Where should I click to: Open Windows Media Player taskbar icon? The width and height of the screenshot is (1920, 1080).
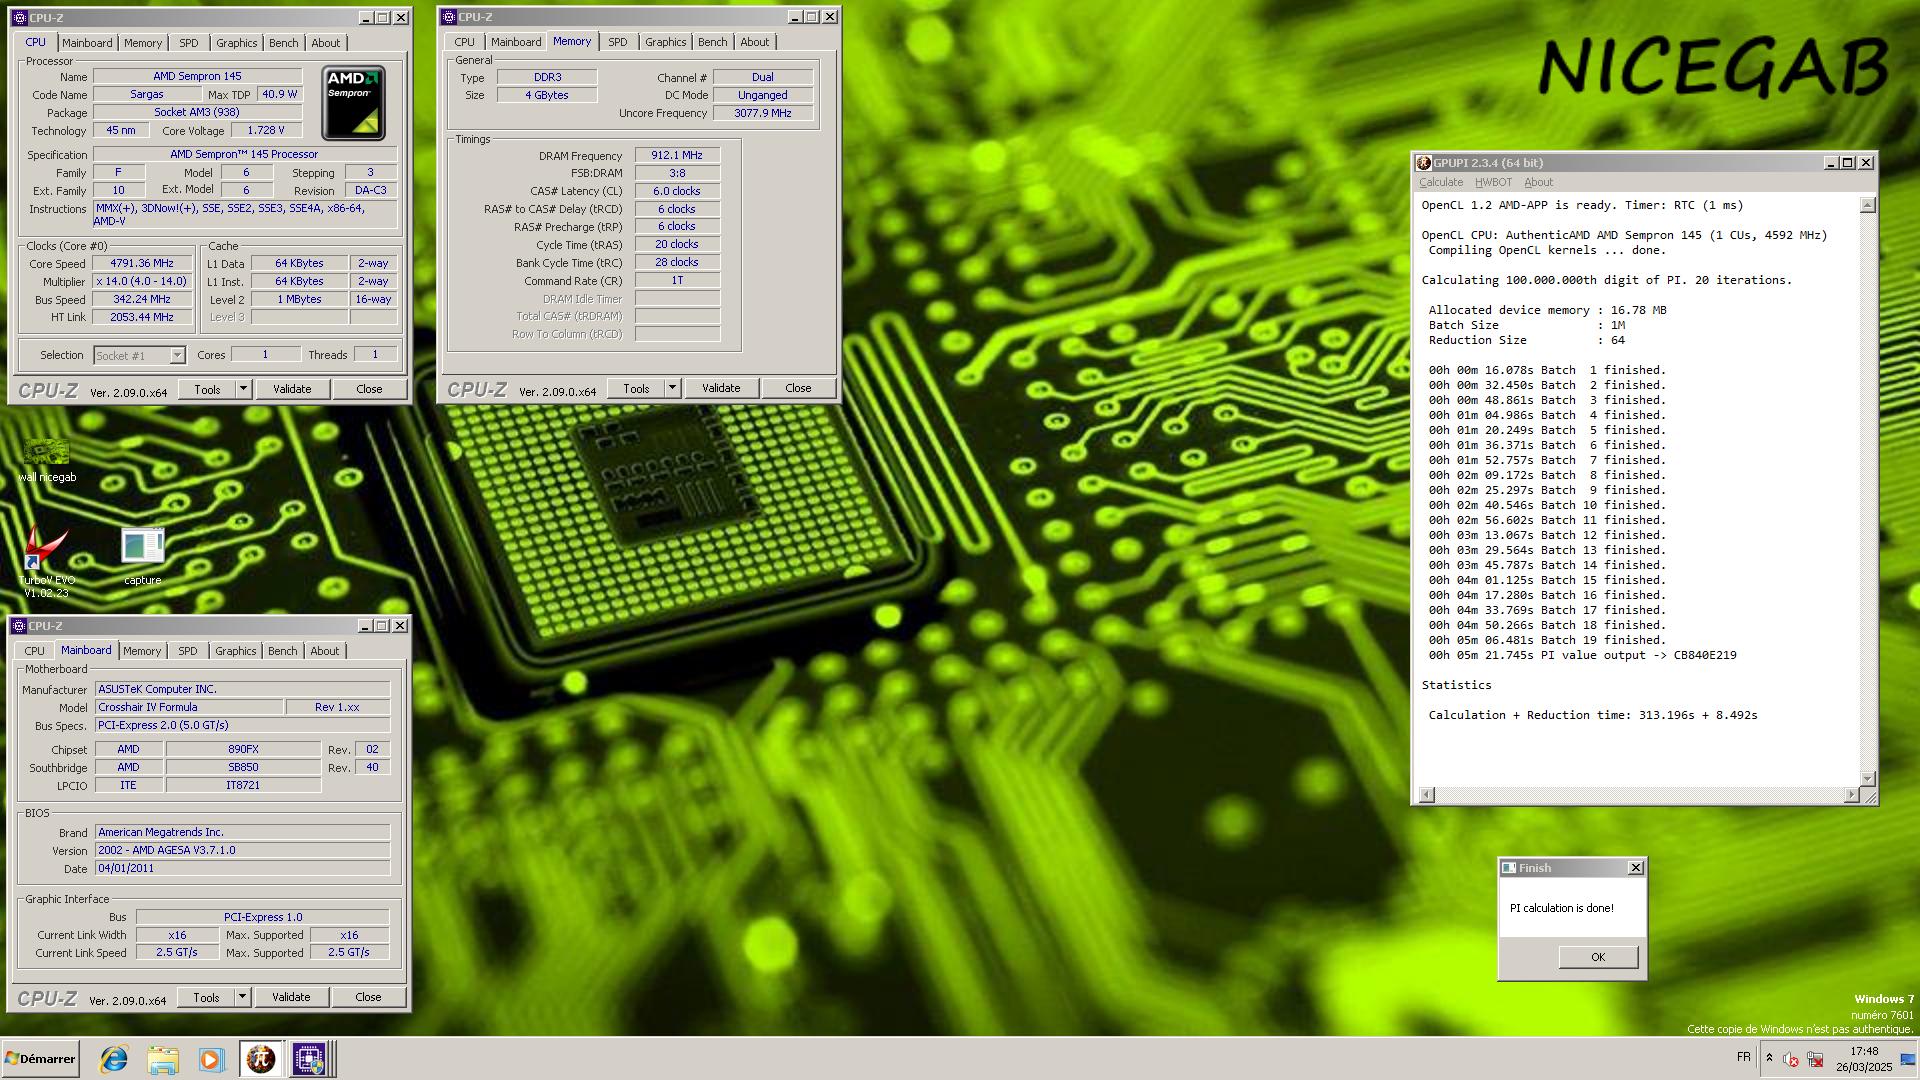210,1059
